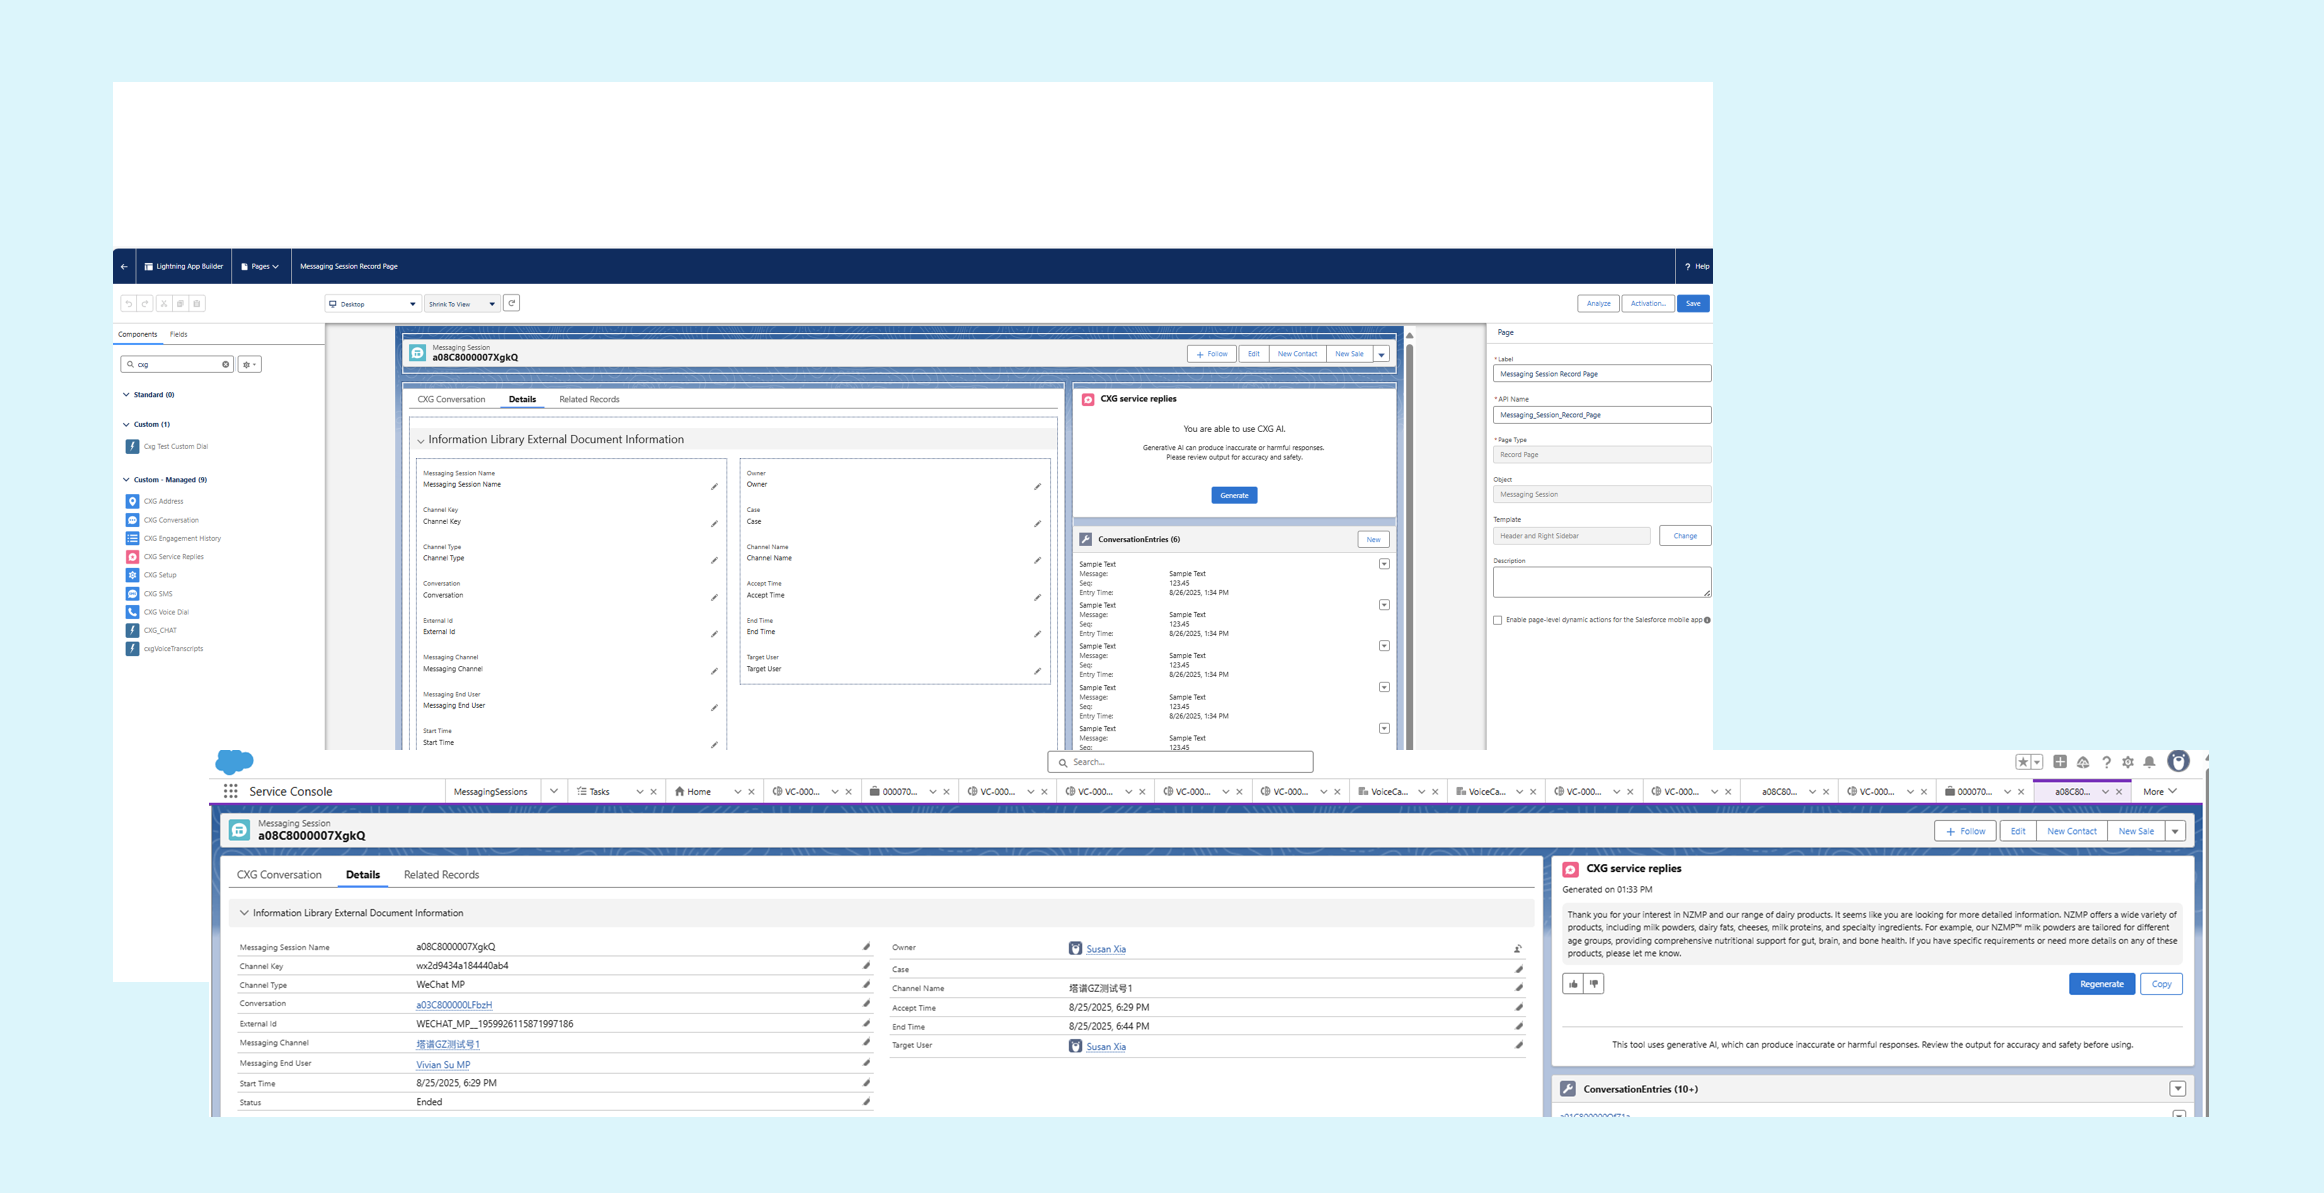
Task: Collapse Information Library section in console
Action: click(244, 913)
